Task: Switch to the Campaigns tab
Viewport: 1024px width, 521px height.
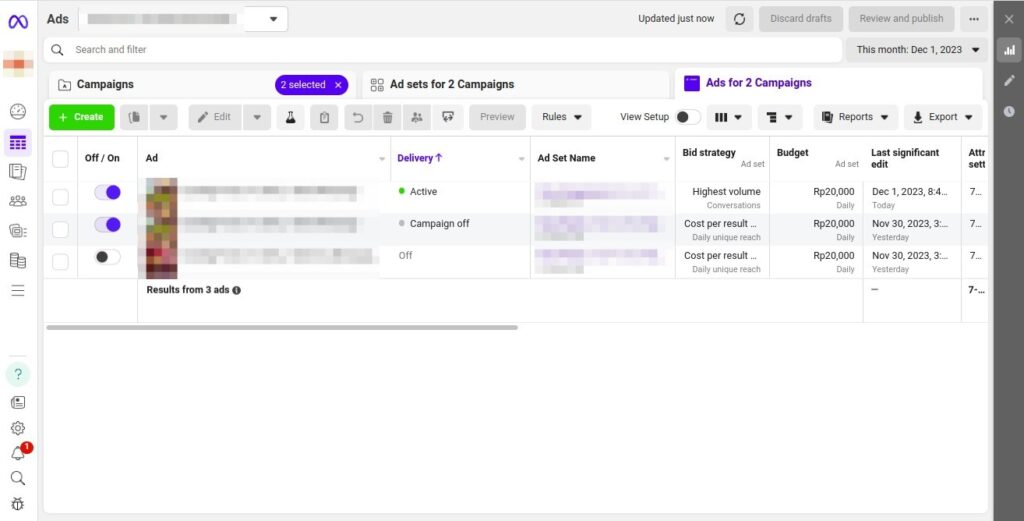Action: point(105,85)
